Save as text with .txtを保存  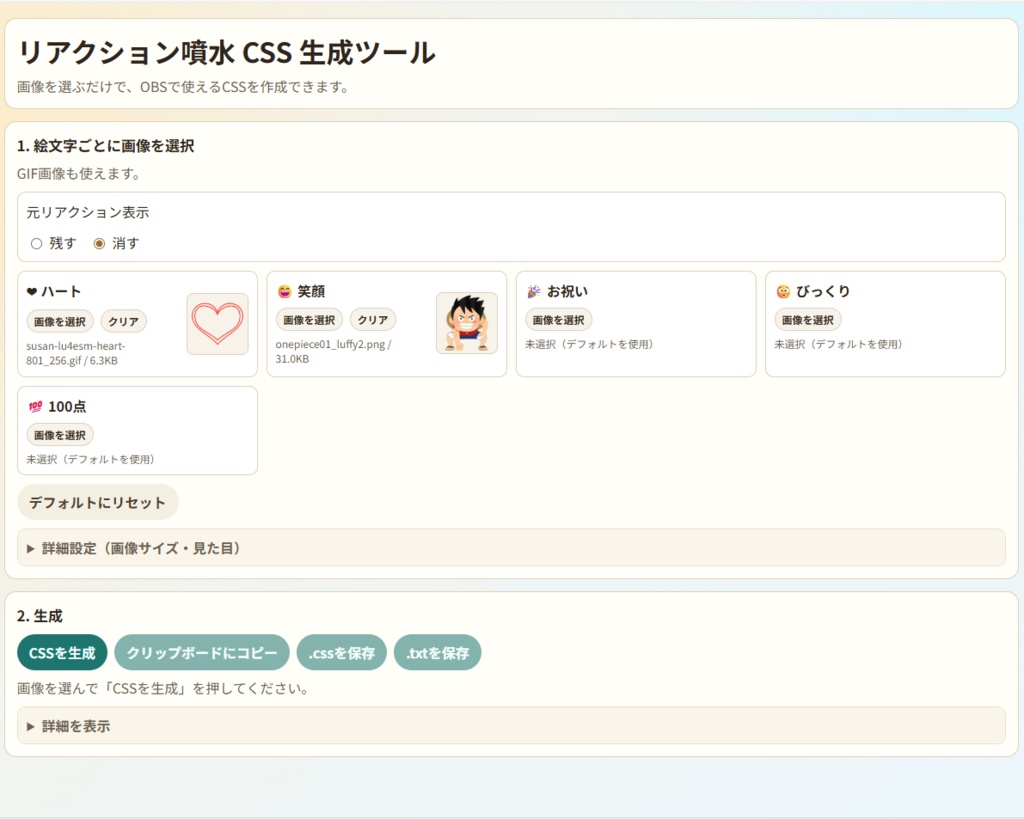[437, 652]
